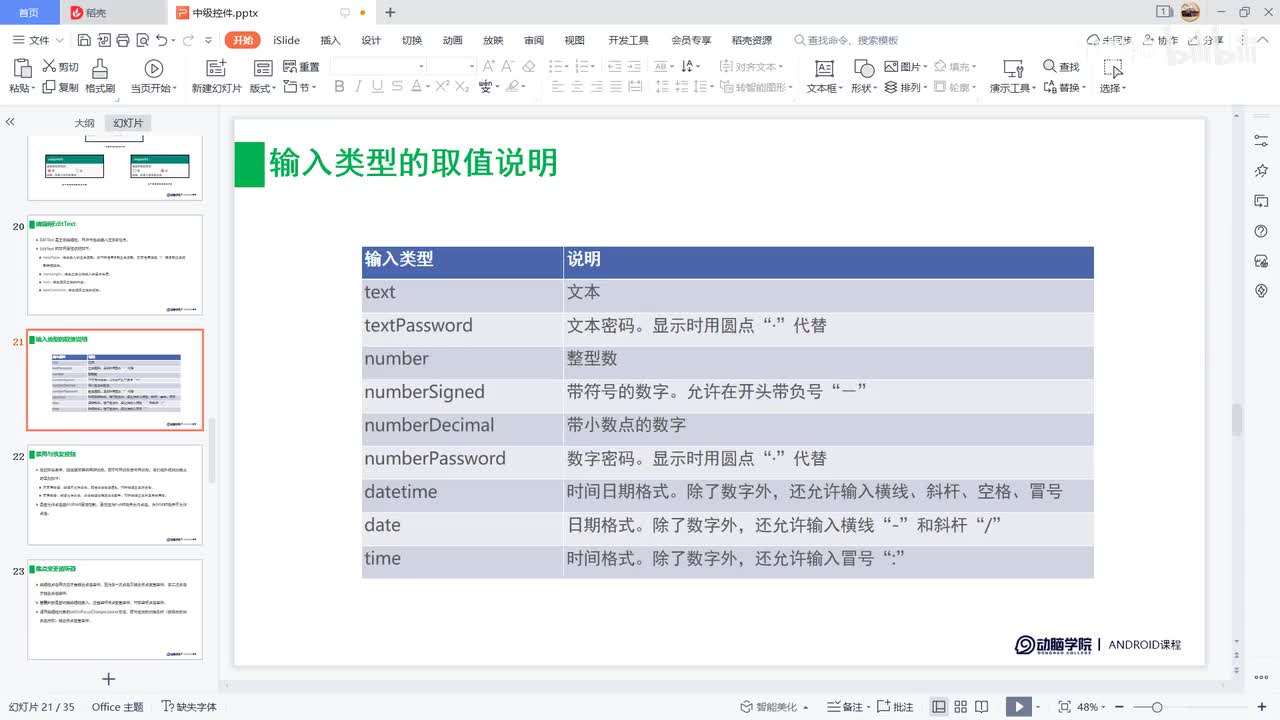Open the font size combo box

[x=452, y=66]
